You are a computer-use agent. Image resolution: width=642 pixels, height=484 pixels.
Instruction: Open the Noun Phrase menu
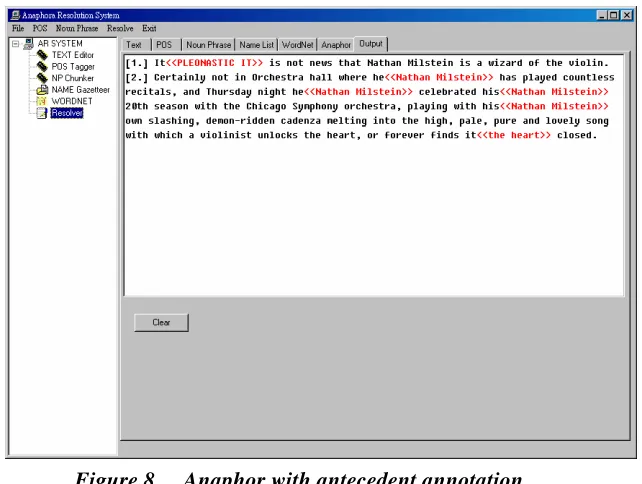click(x=77, y=28)
